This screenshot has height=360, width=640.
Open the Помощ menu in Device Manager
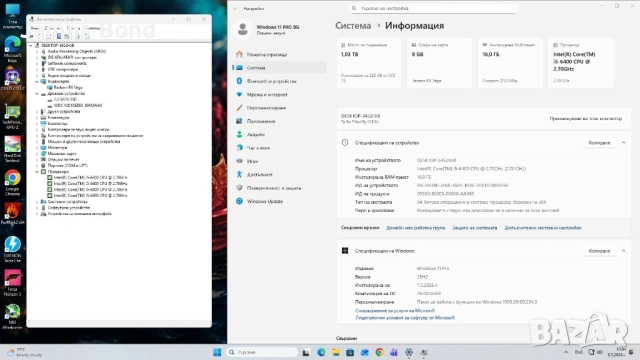(92, 28)
